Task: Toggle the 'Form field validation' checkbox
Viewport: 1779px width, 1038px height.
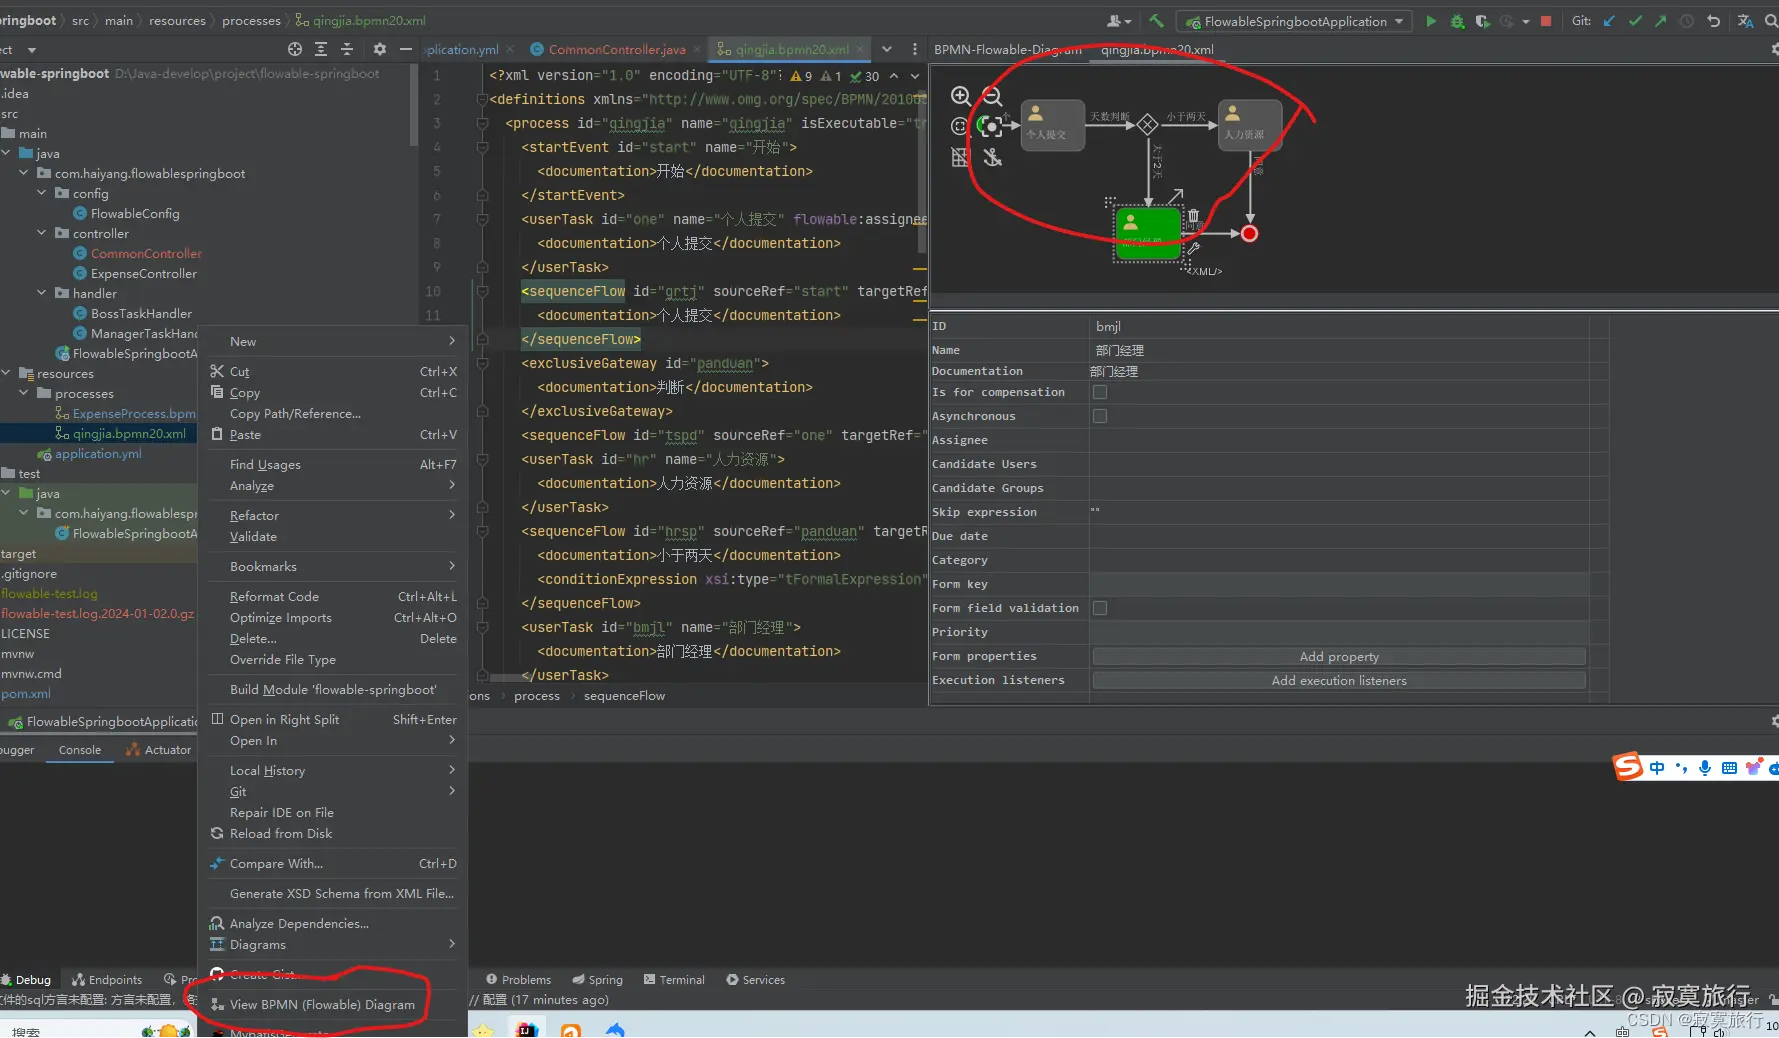Action: pyautogui.click(x=1100, y=608)
